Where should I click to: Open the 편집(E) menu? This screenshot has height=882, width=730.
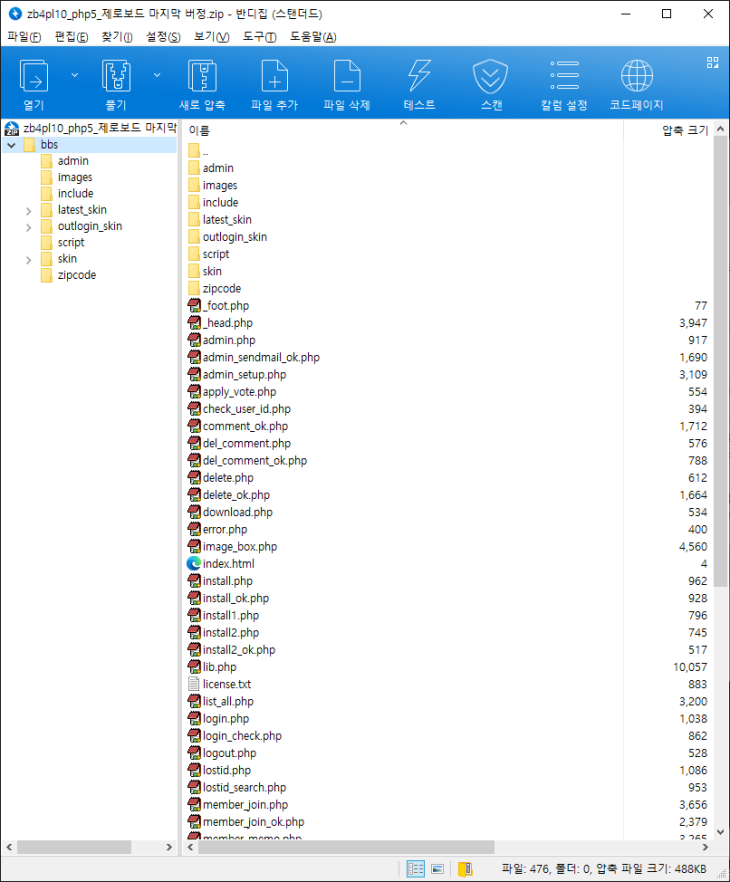[x=71, y=37]
